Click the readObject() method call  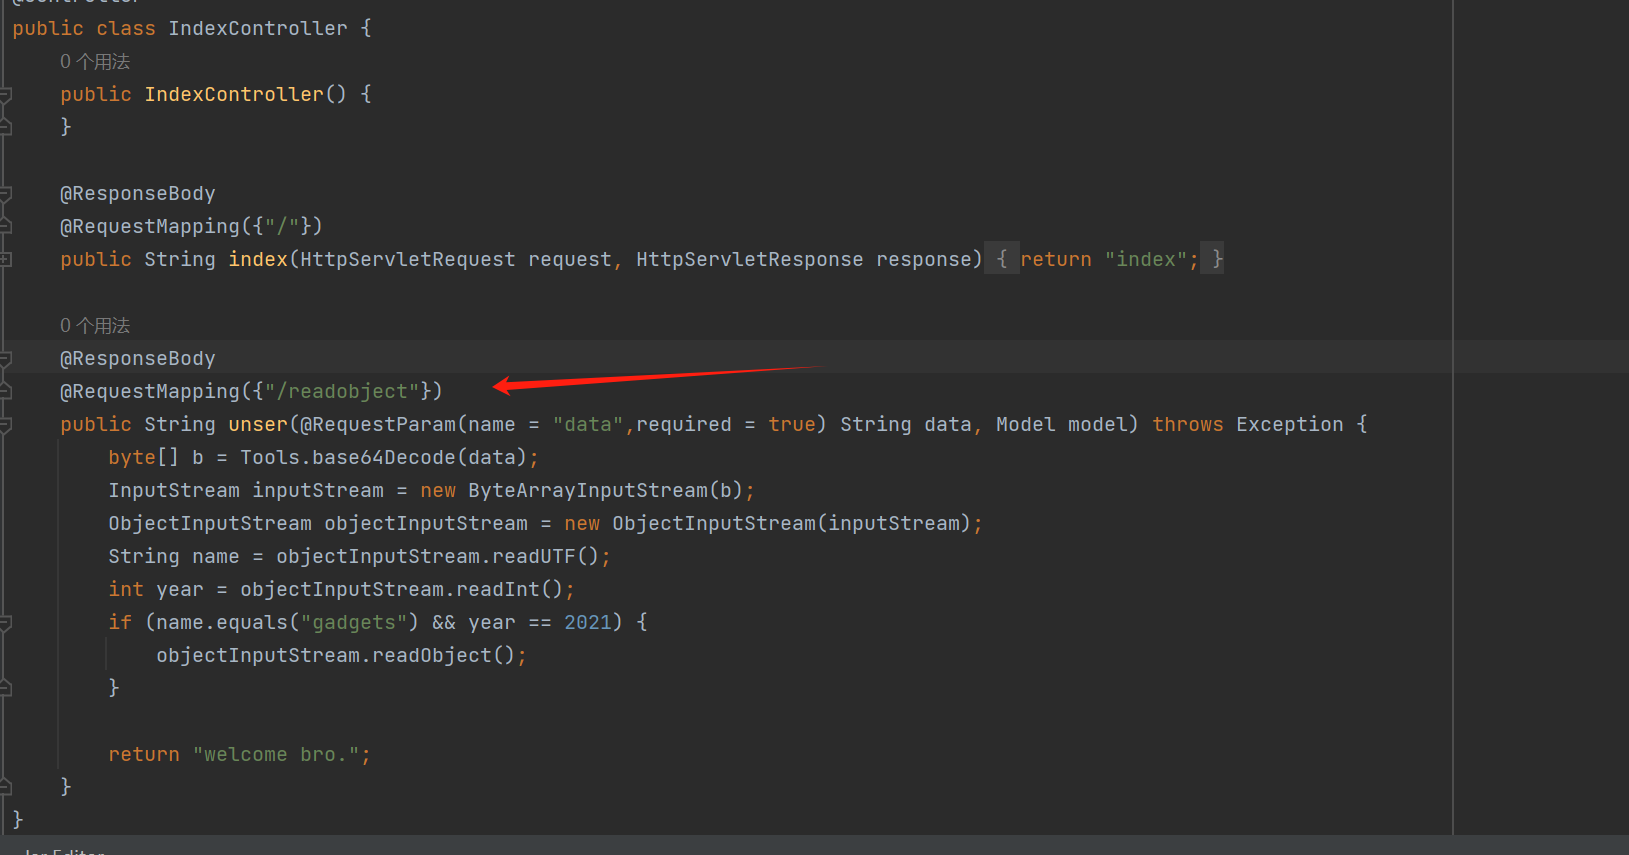tap(432, 655)
